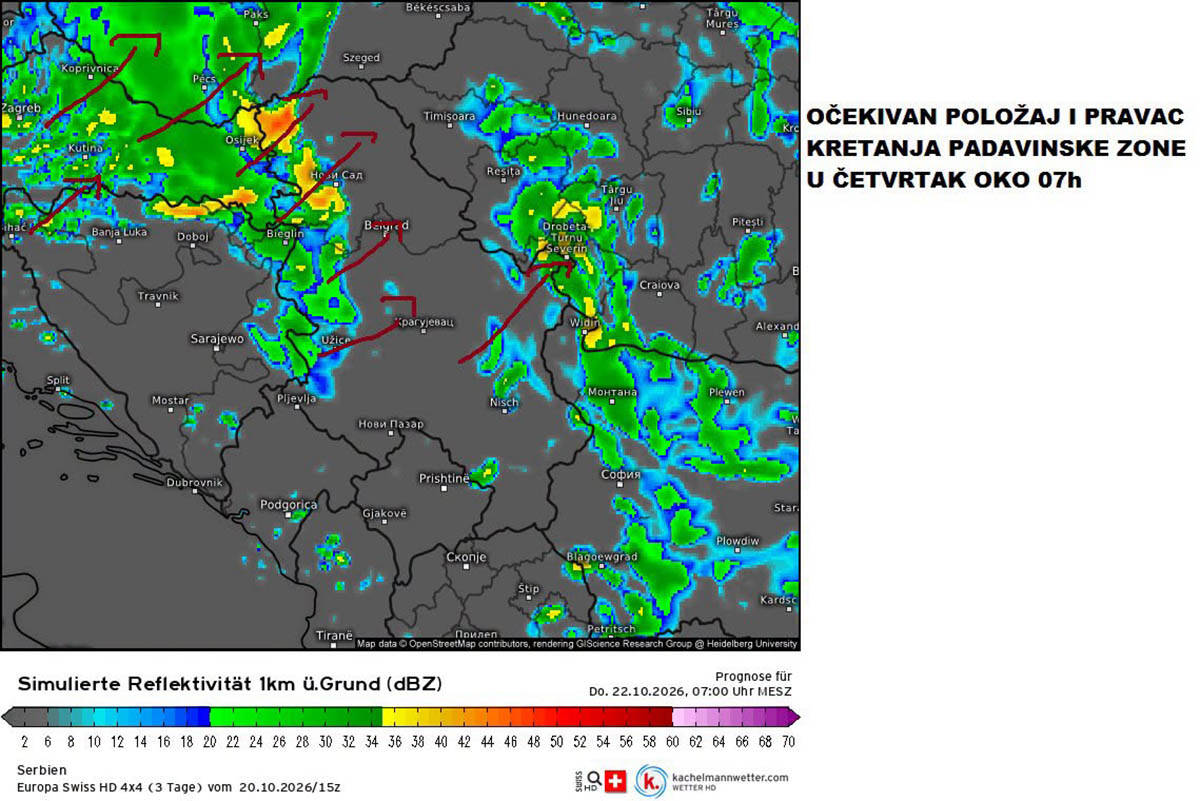Select the Pljevlja city label

pos(297,398)
